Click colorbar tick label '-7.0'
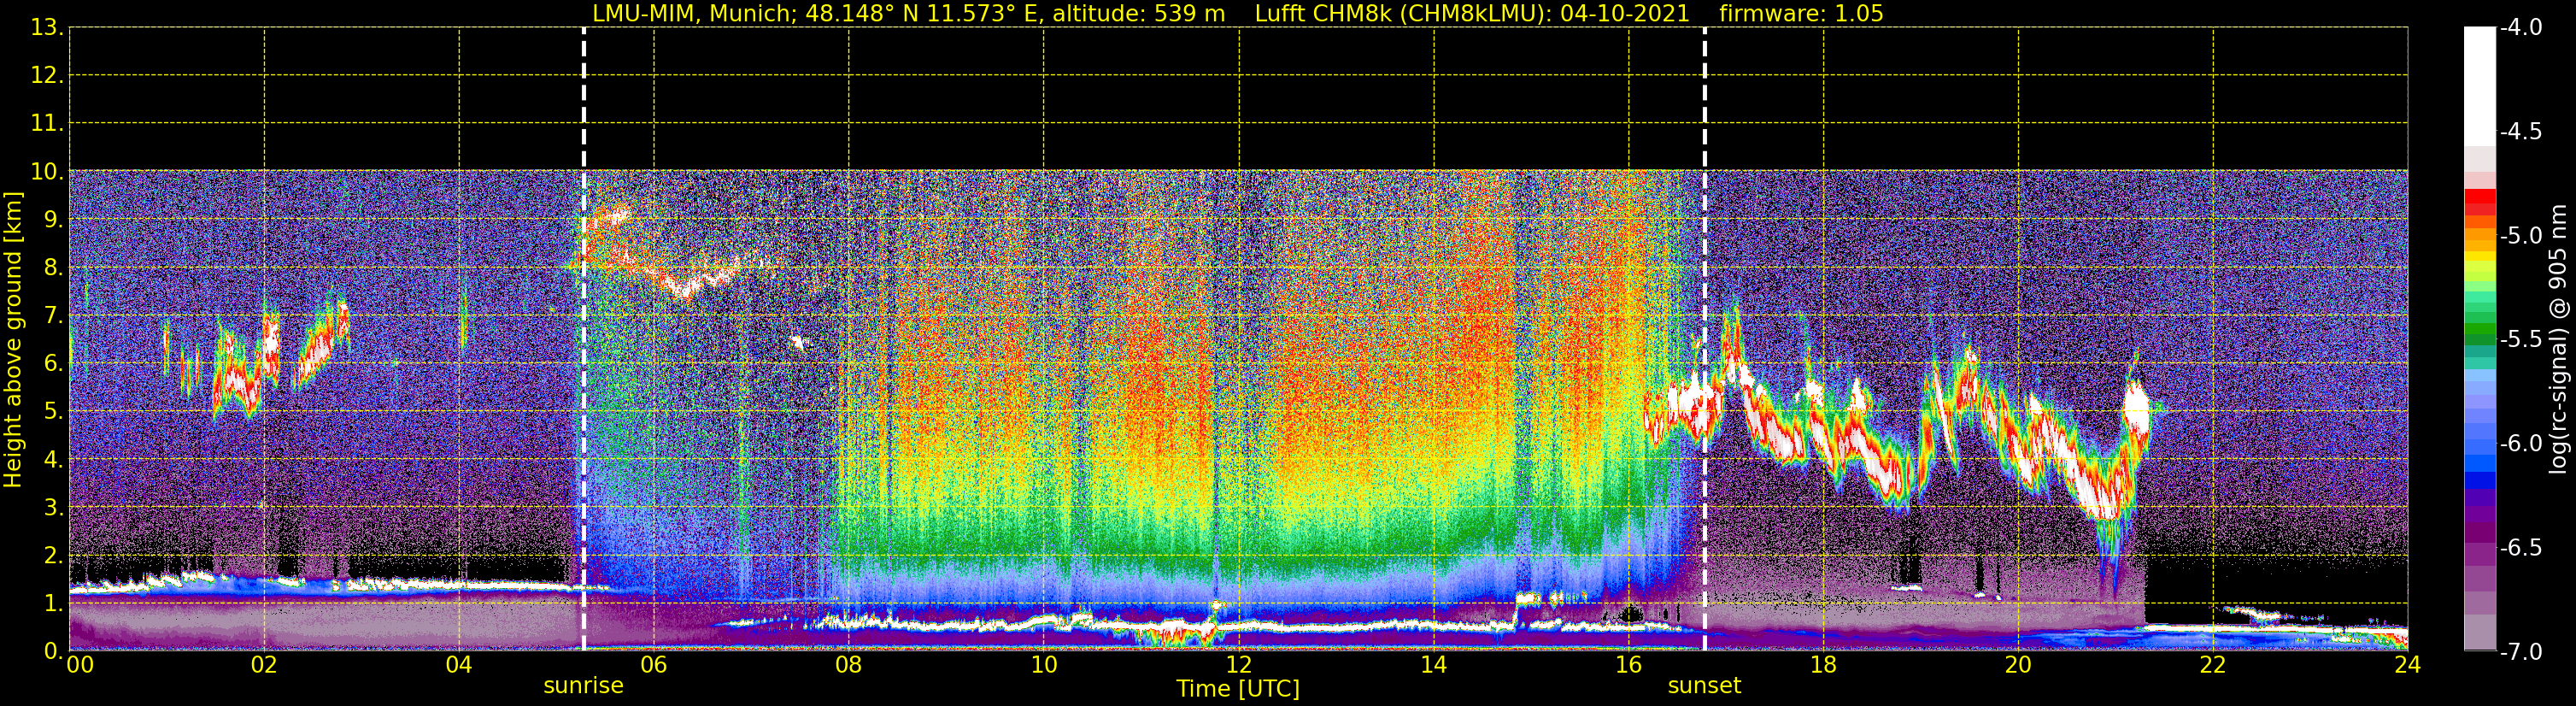The image size is (2576, 706). [2520, 652]
